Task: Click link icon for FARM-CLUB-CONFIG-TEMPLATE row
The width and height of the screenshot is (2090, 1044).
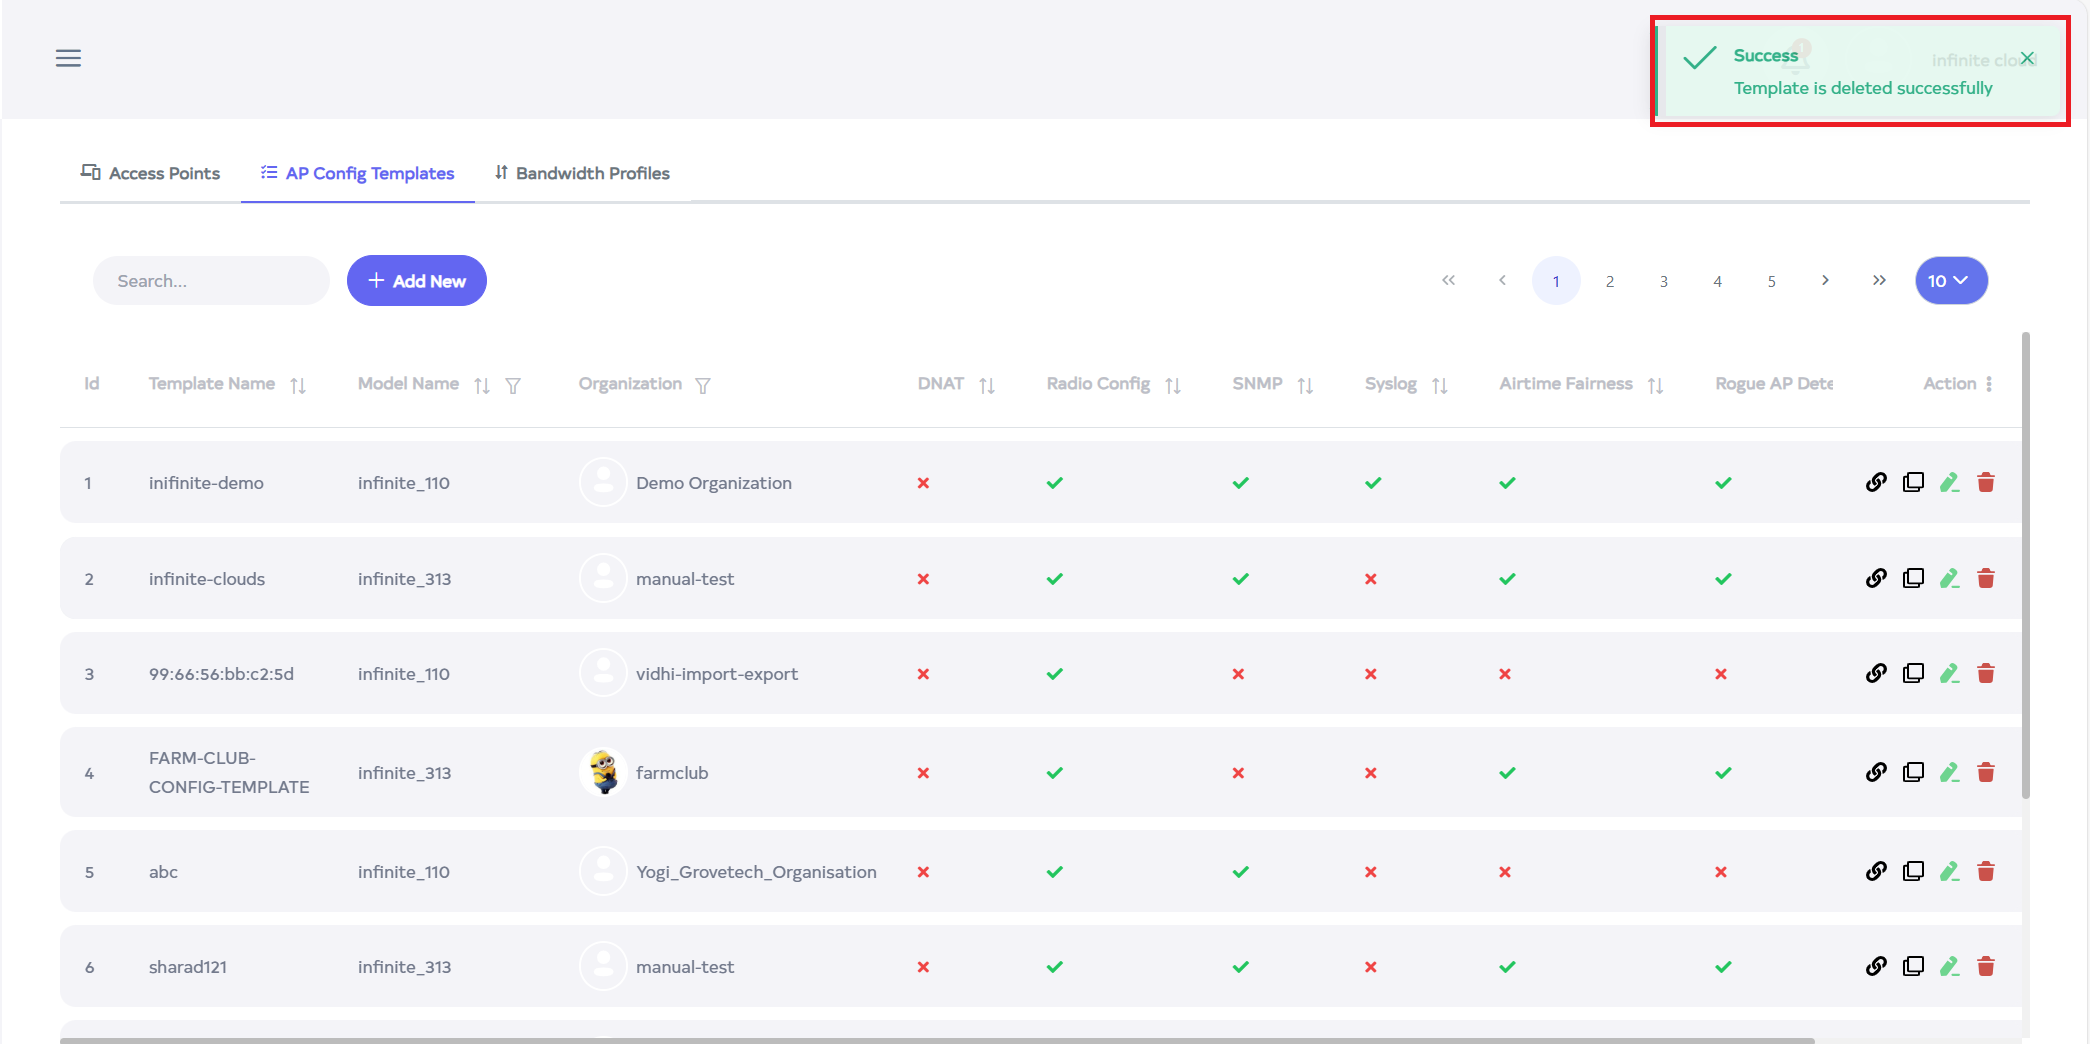Action: click(x=1876, y=772)
